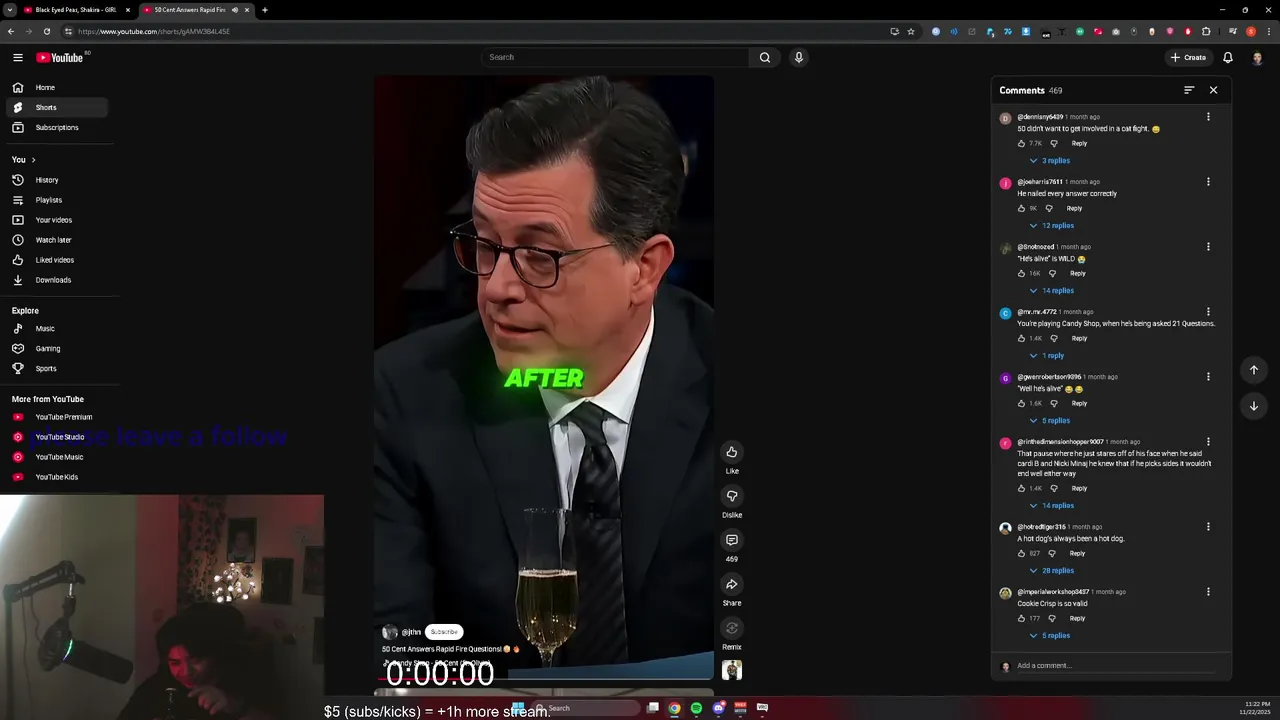
Task: Reload the page
Action: (x=46, y=31)
